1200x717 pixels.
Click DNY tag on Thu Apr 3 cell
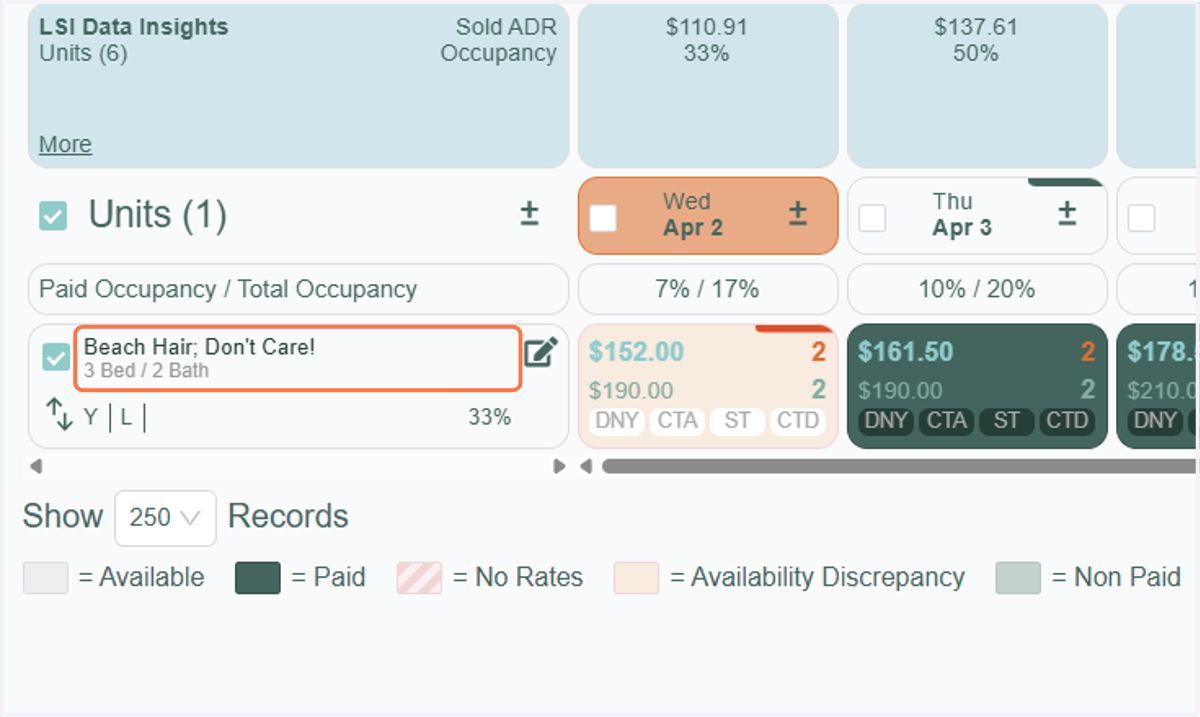tap(886, 421)
